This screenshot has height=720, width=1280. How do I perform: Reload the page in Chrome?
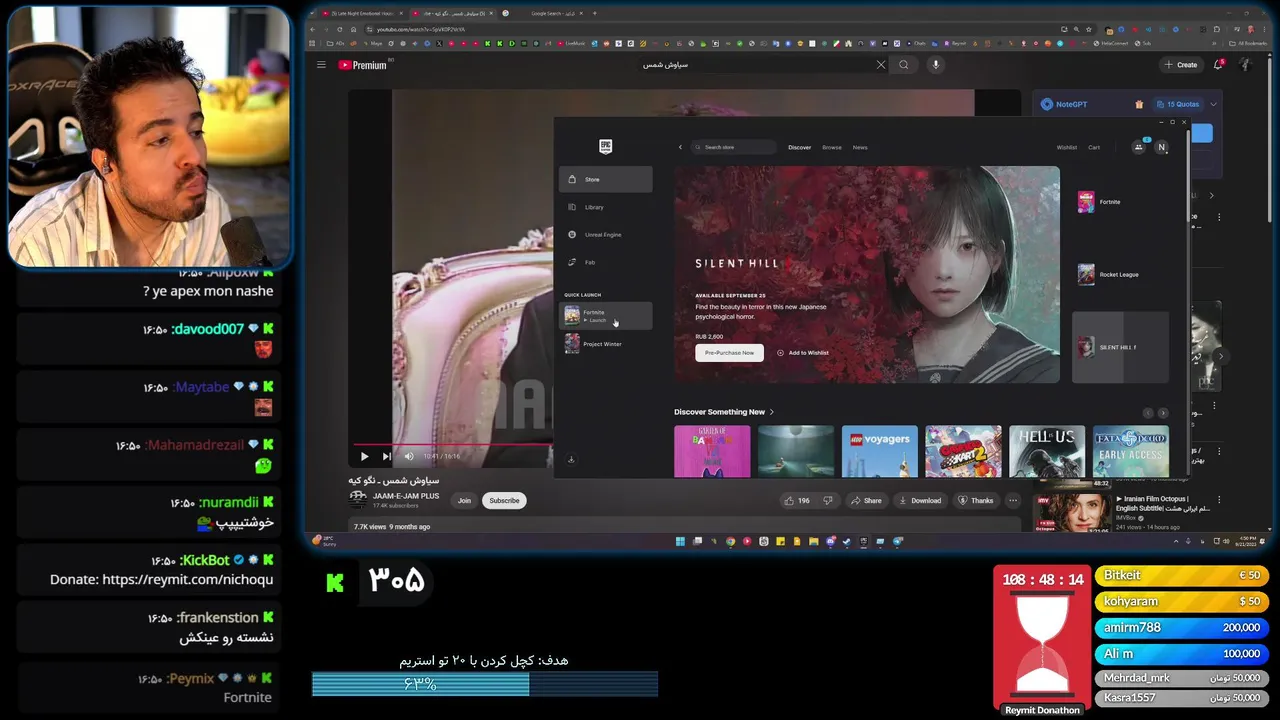click(x=340, y=29)
